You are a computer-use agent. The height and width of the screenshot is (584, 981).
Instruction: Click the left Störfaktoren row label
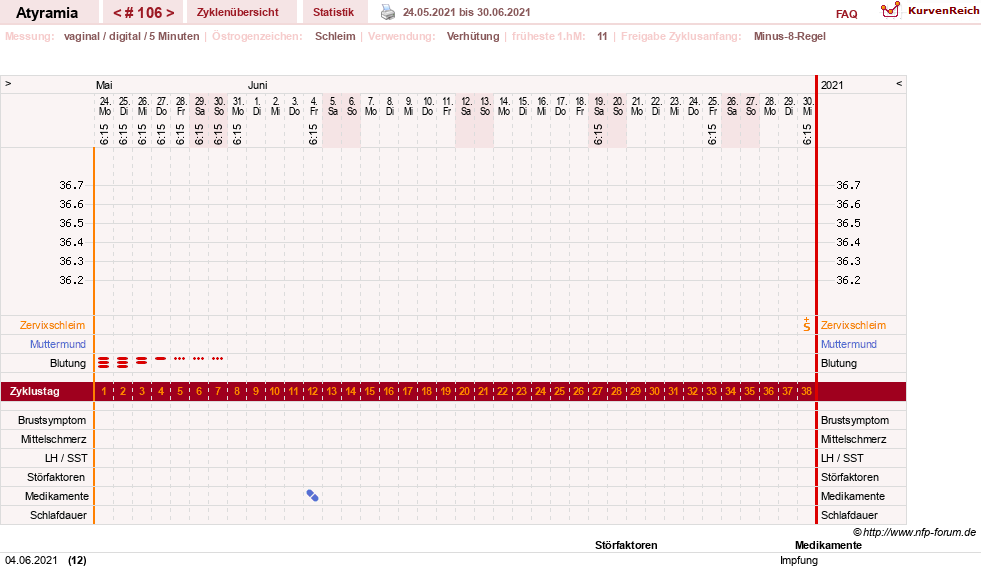click(56, 477)
